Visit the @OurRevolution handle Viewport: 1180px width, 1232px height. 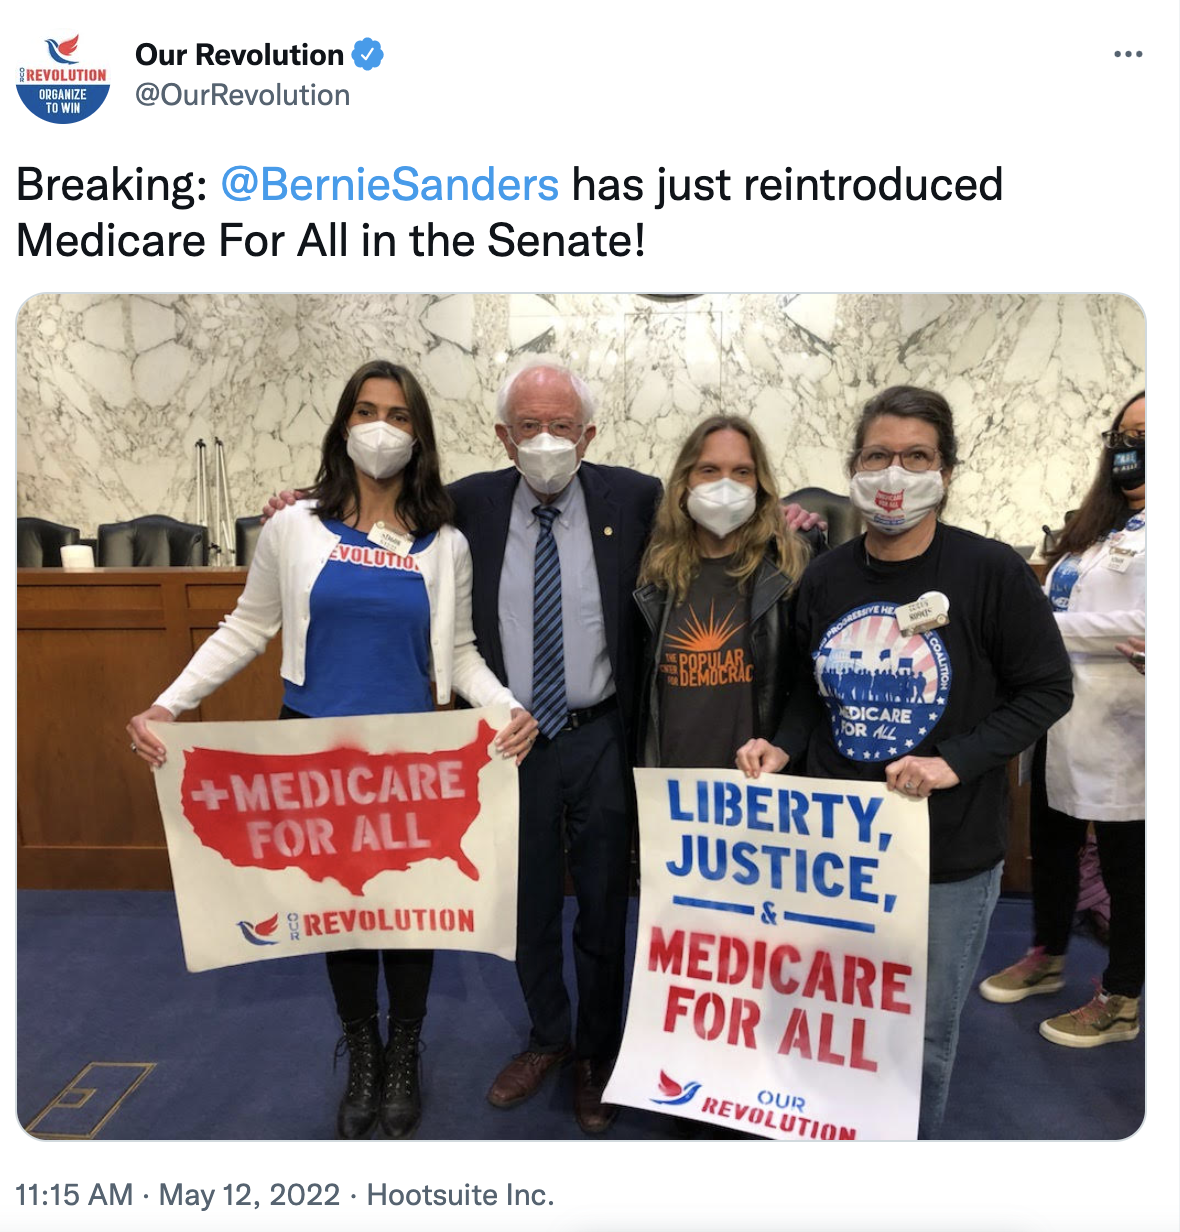pyautogui.click(x=242, y=95)
